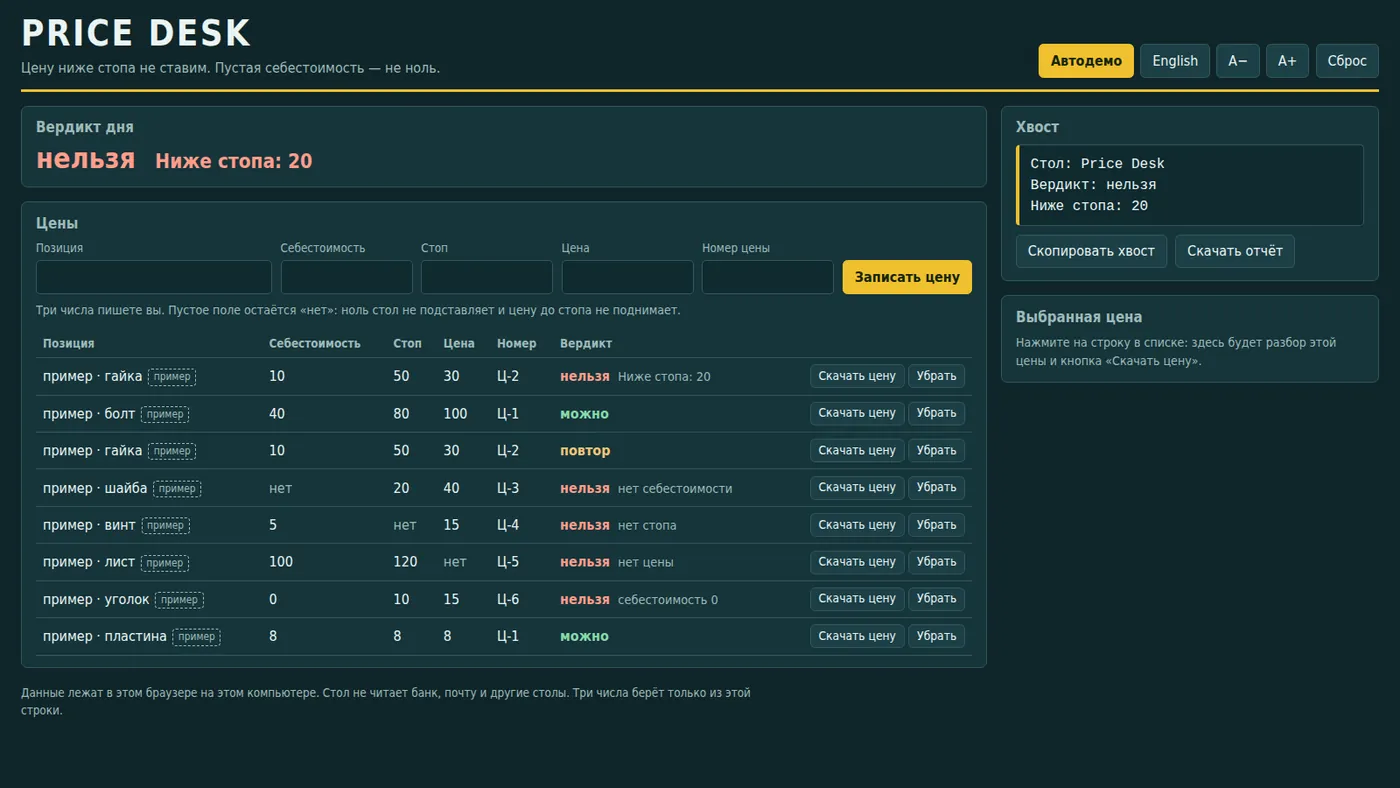Image resolution: width=1400 pixels, height=788 pixels.
Task: Submit with the Записать цену button
Action: pos(907,277)
